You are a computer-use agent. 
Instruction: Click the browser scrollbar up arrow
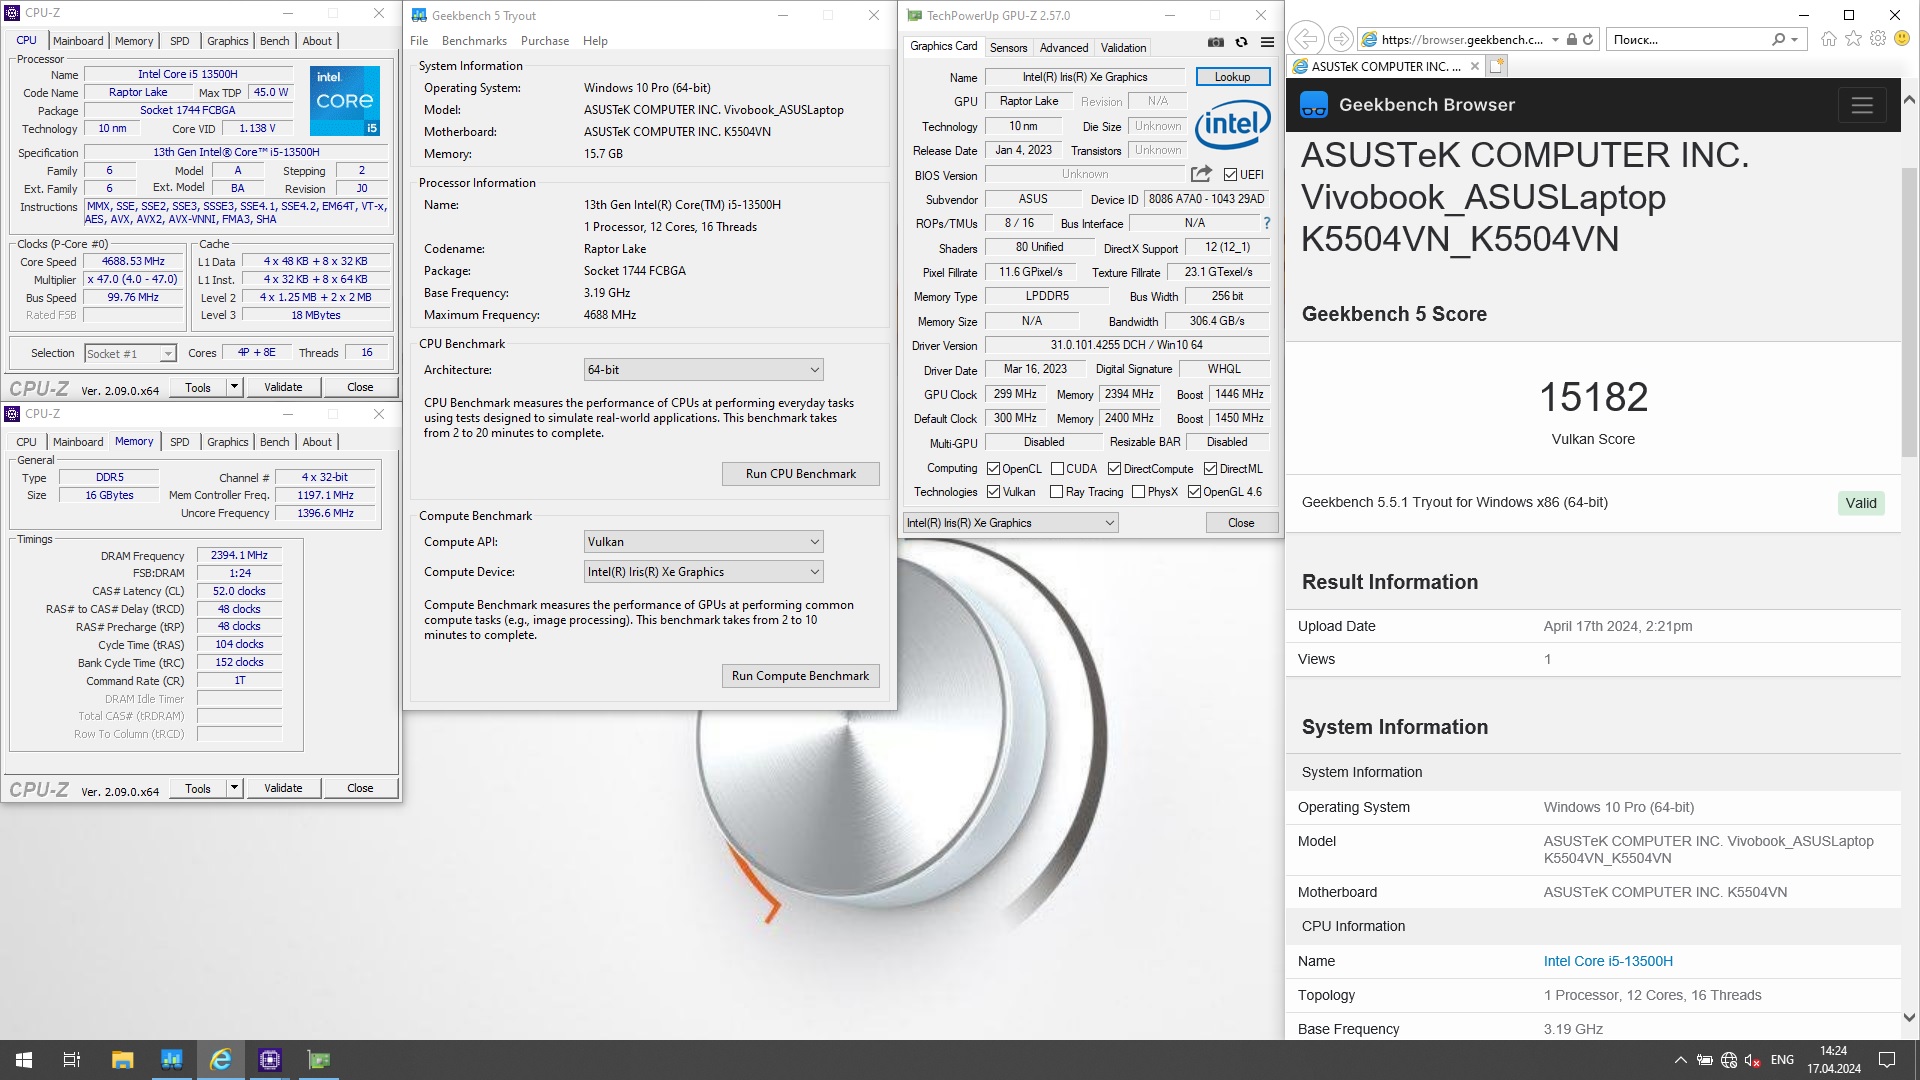click(1909, 99)
